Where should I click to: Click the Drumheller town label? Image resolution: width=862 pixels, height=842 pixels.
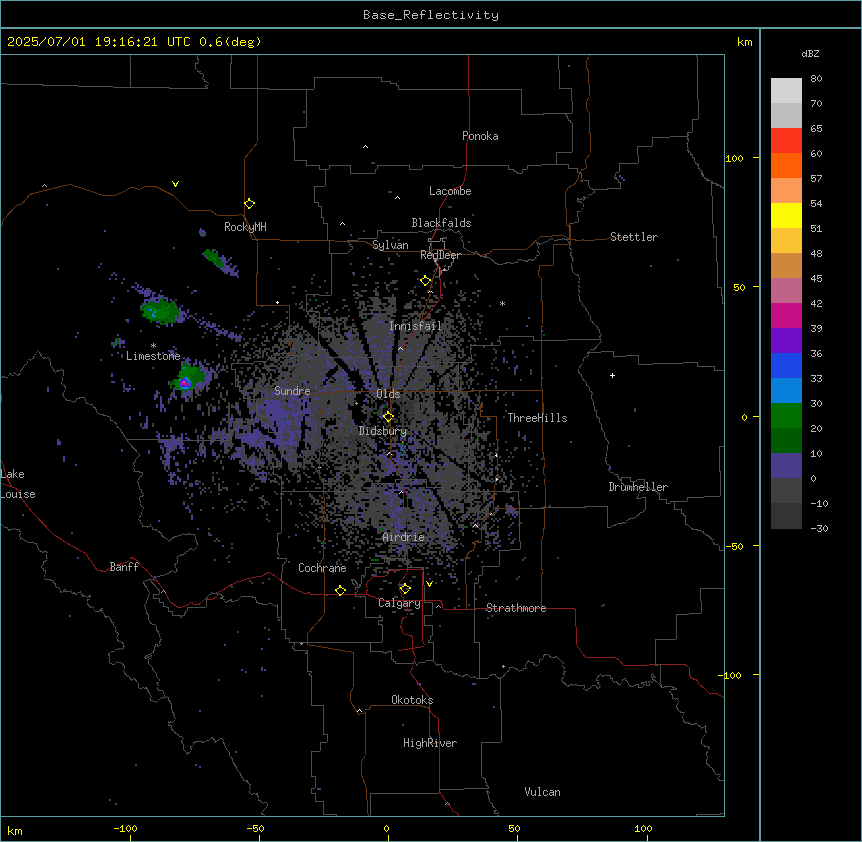point(638,487)
